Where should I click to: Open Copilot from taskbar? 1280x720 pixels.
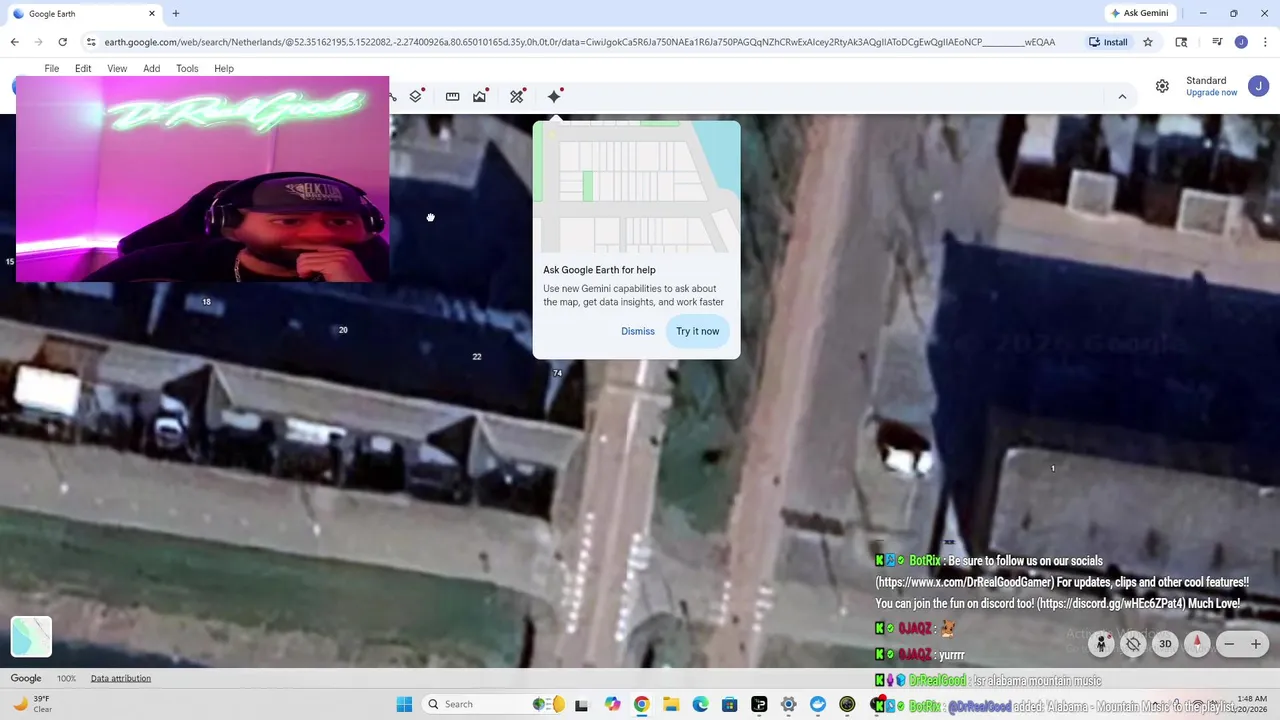[x=612, y=704]
